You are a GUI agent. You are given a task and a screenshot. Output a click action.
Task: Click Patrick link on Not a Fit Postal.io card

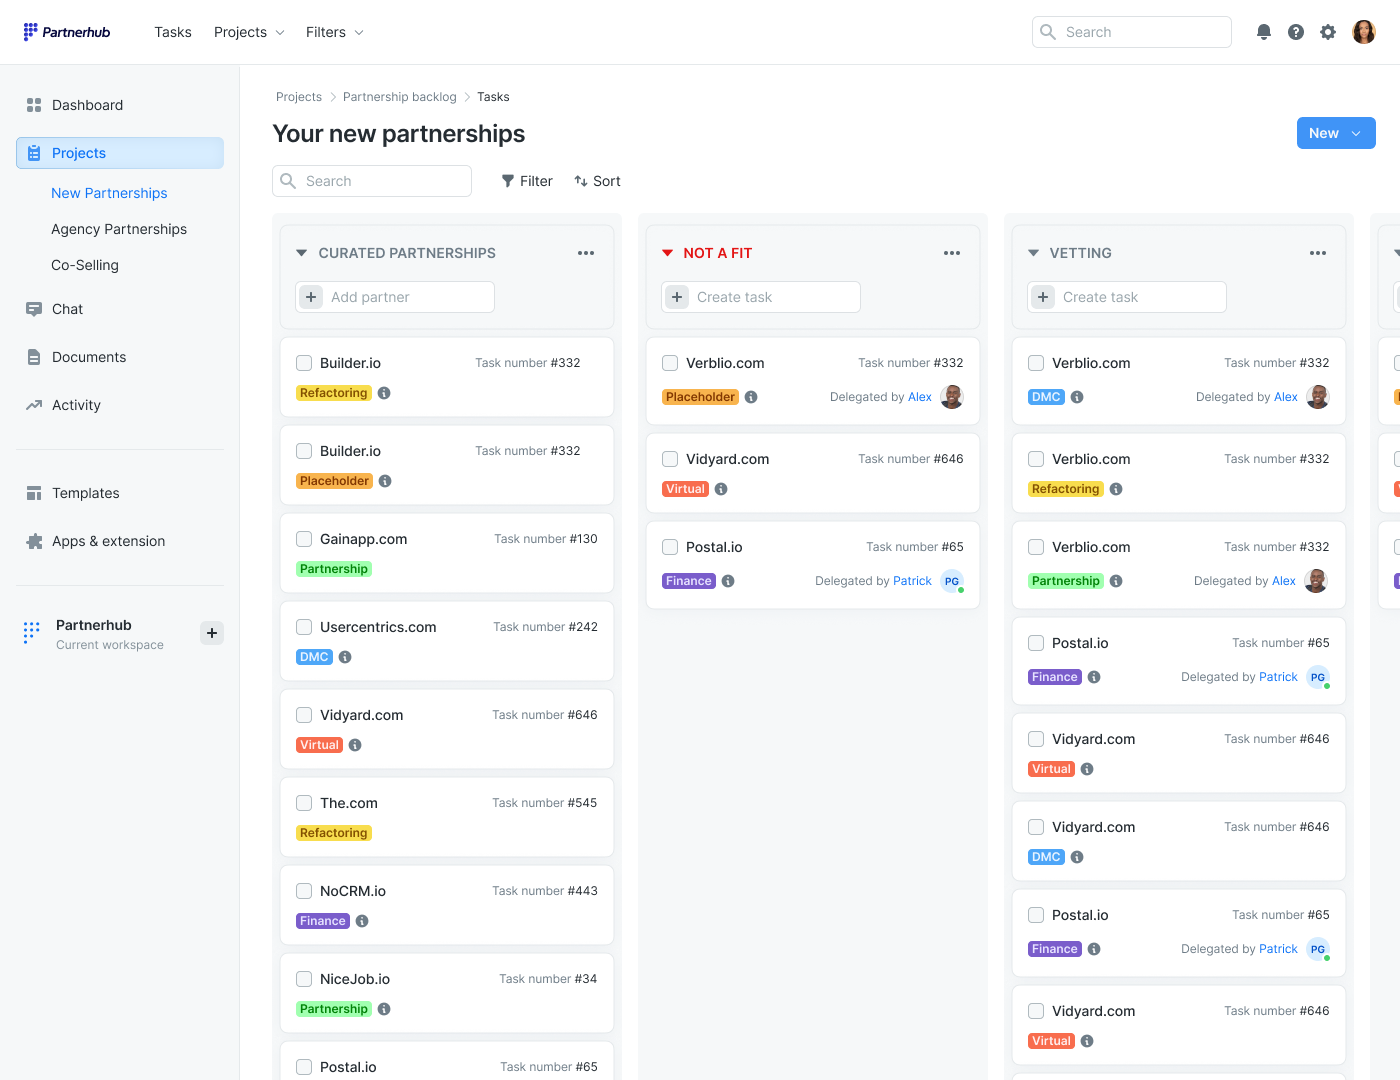912,581
